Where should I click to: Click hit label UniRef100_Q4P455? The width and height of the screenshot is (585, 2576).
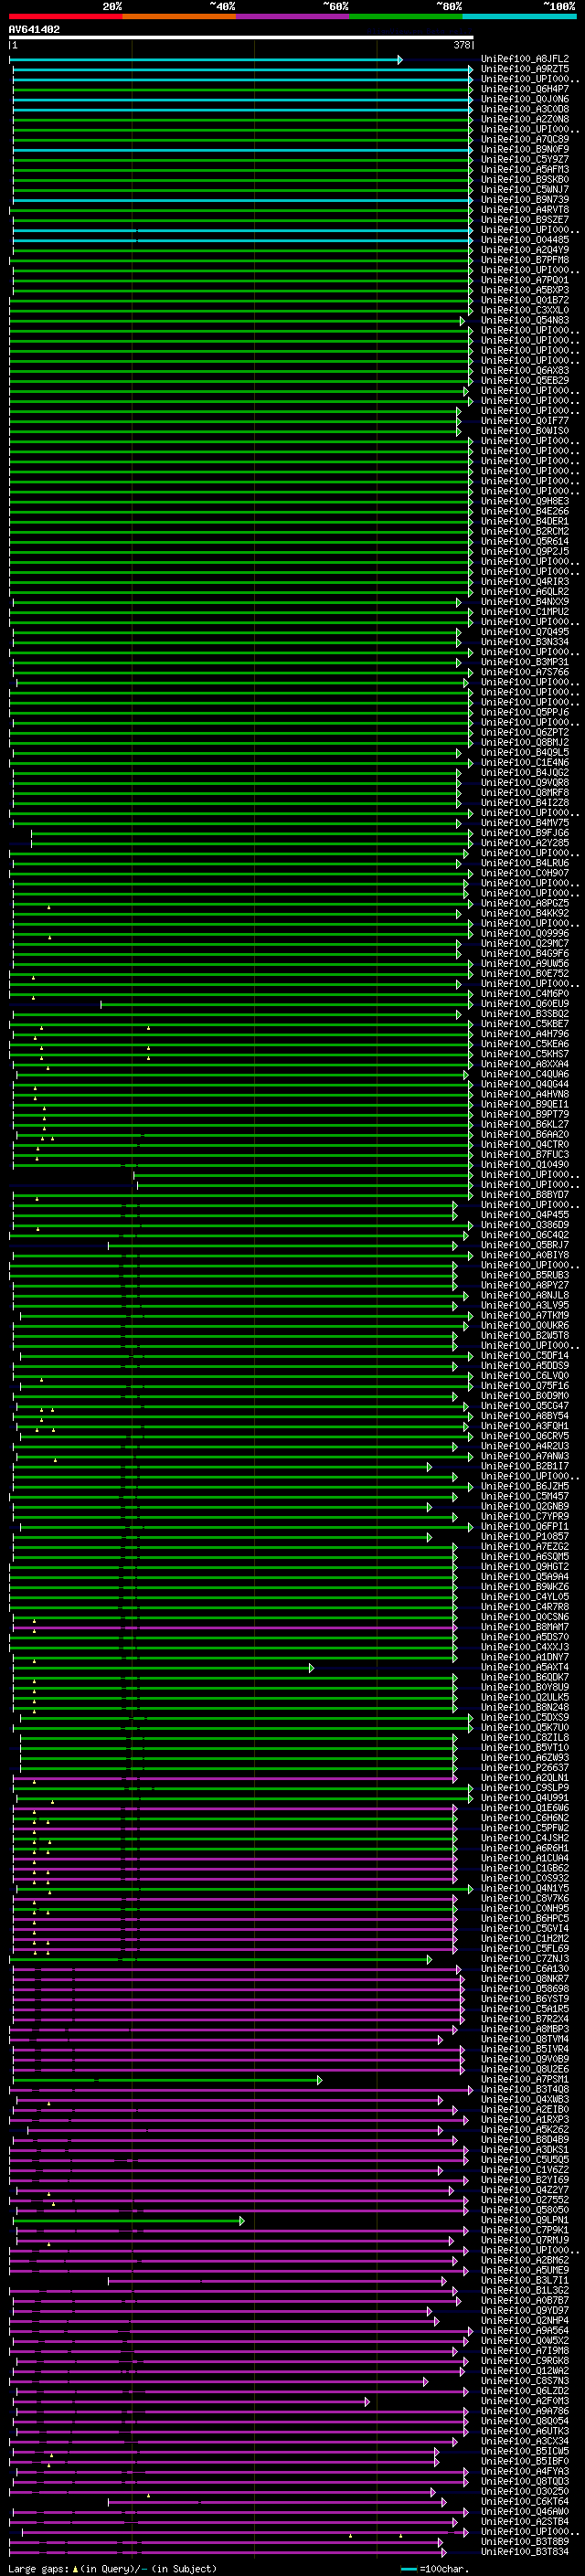[525, 1215]
